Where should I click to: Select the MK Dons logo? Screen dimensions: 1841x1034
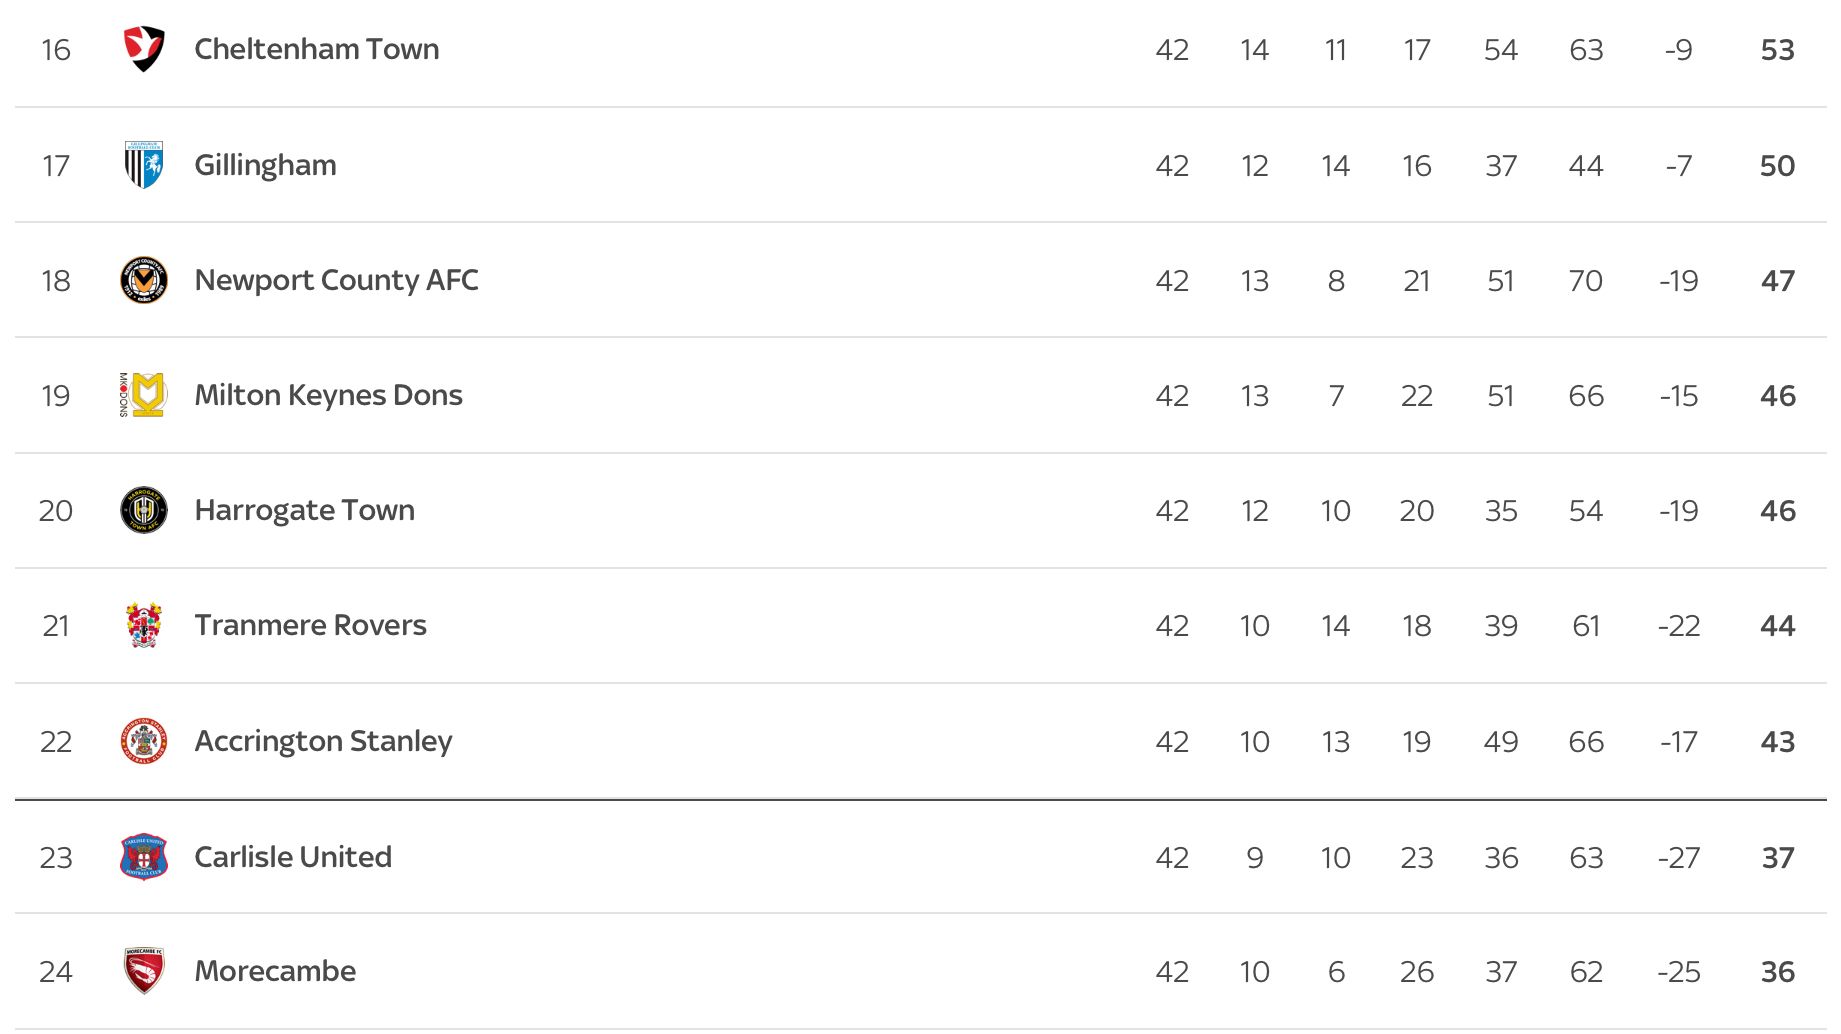click(x=143, y=395)
